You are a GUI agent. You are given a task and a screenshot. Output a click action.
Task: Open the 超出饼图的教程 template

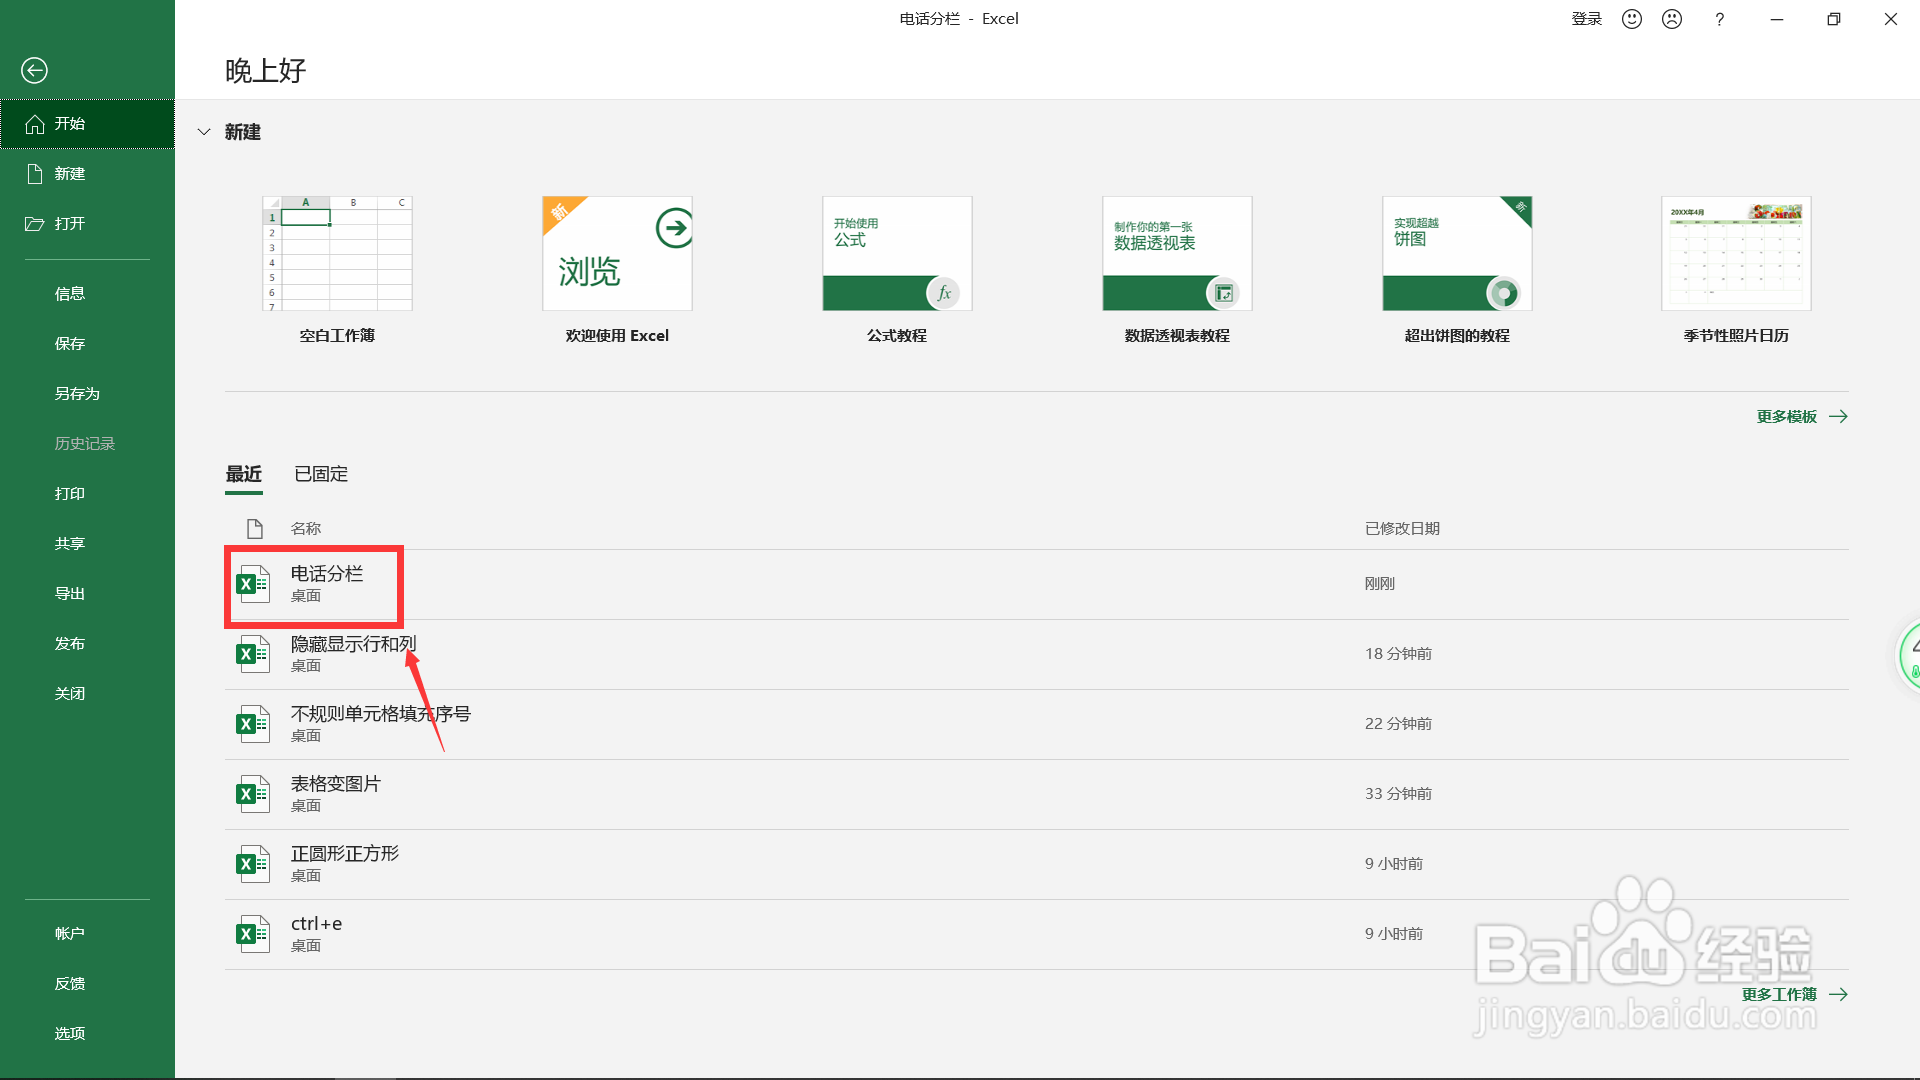pos(1457,270)
